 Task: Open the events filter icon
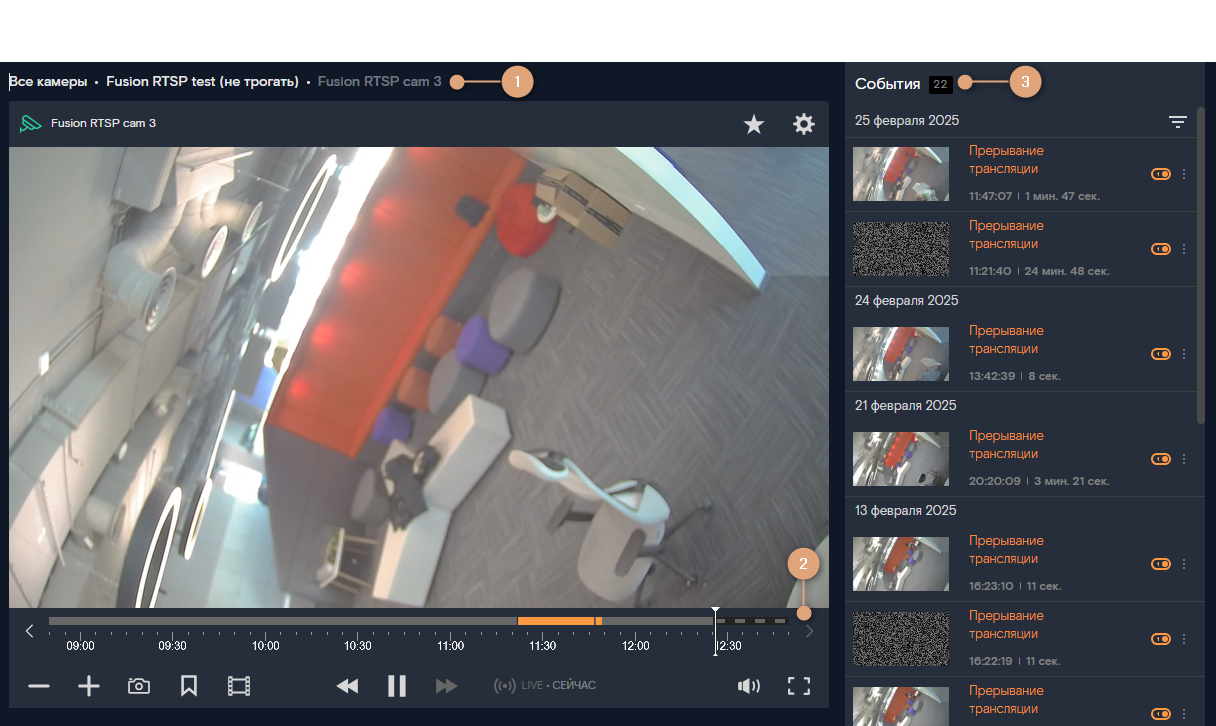click(x=1178, y=122)
